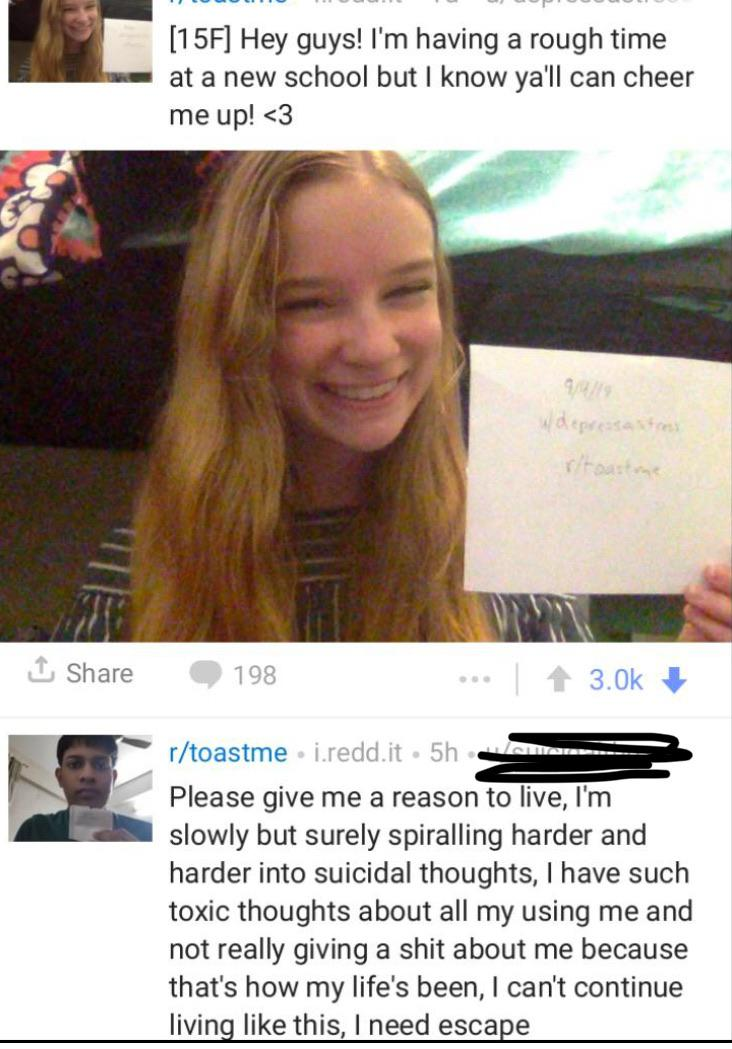This screenshot has height=1049, width=732.
Task: Tap the 5h timestamp on second post
Action: pos(444,753)
